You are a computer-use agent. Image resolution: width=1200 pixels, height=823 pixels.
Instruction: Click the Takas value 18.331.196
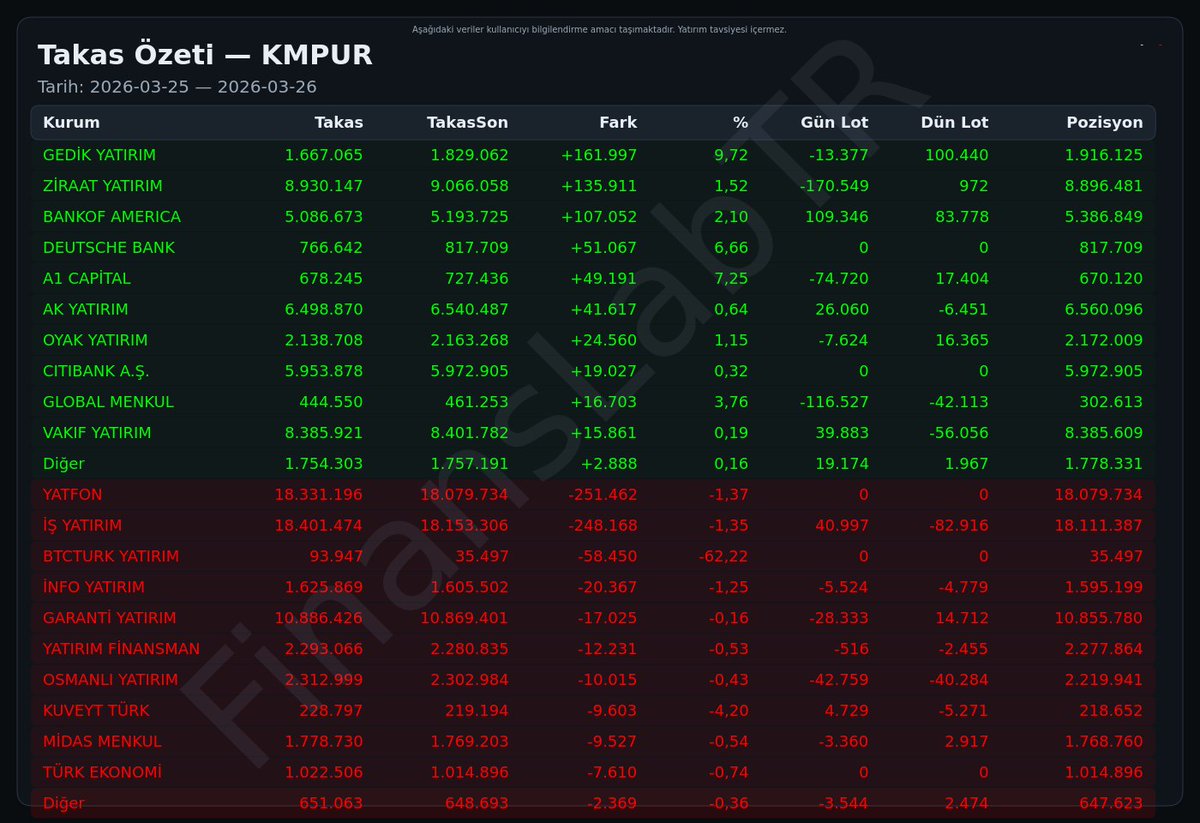click(x=319, y=495)
